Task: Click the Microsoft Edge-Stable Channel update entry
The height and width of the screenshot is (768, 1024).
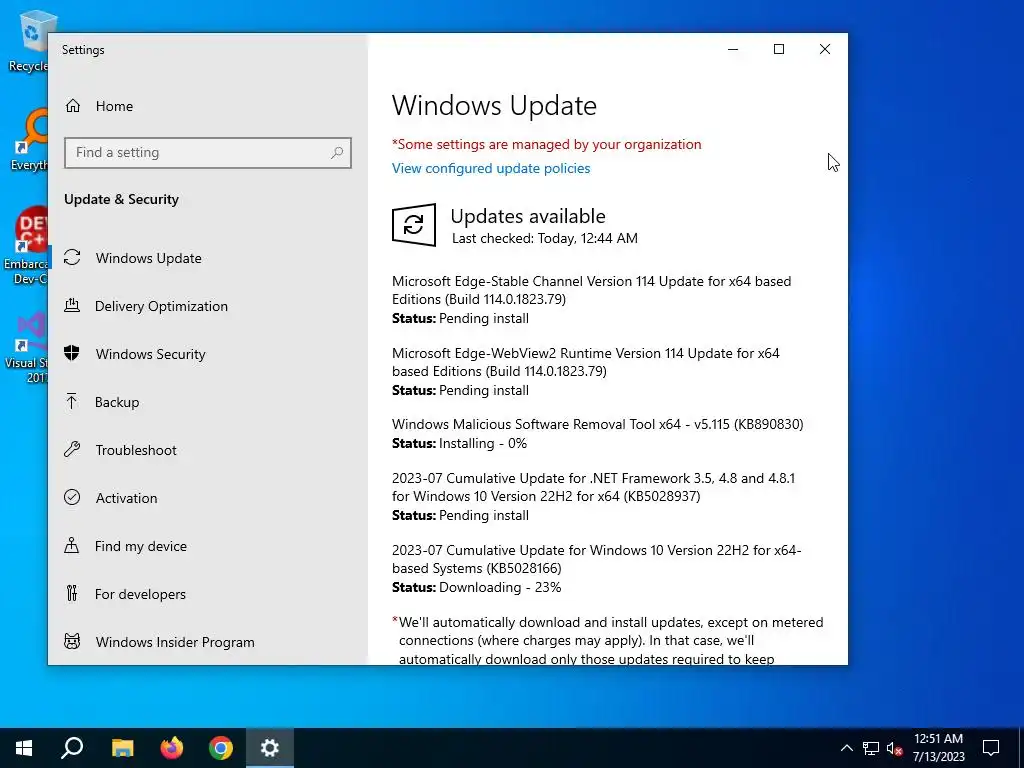Action: click(x=592, y=300)
